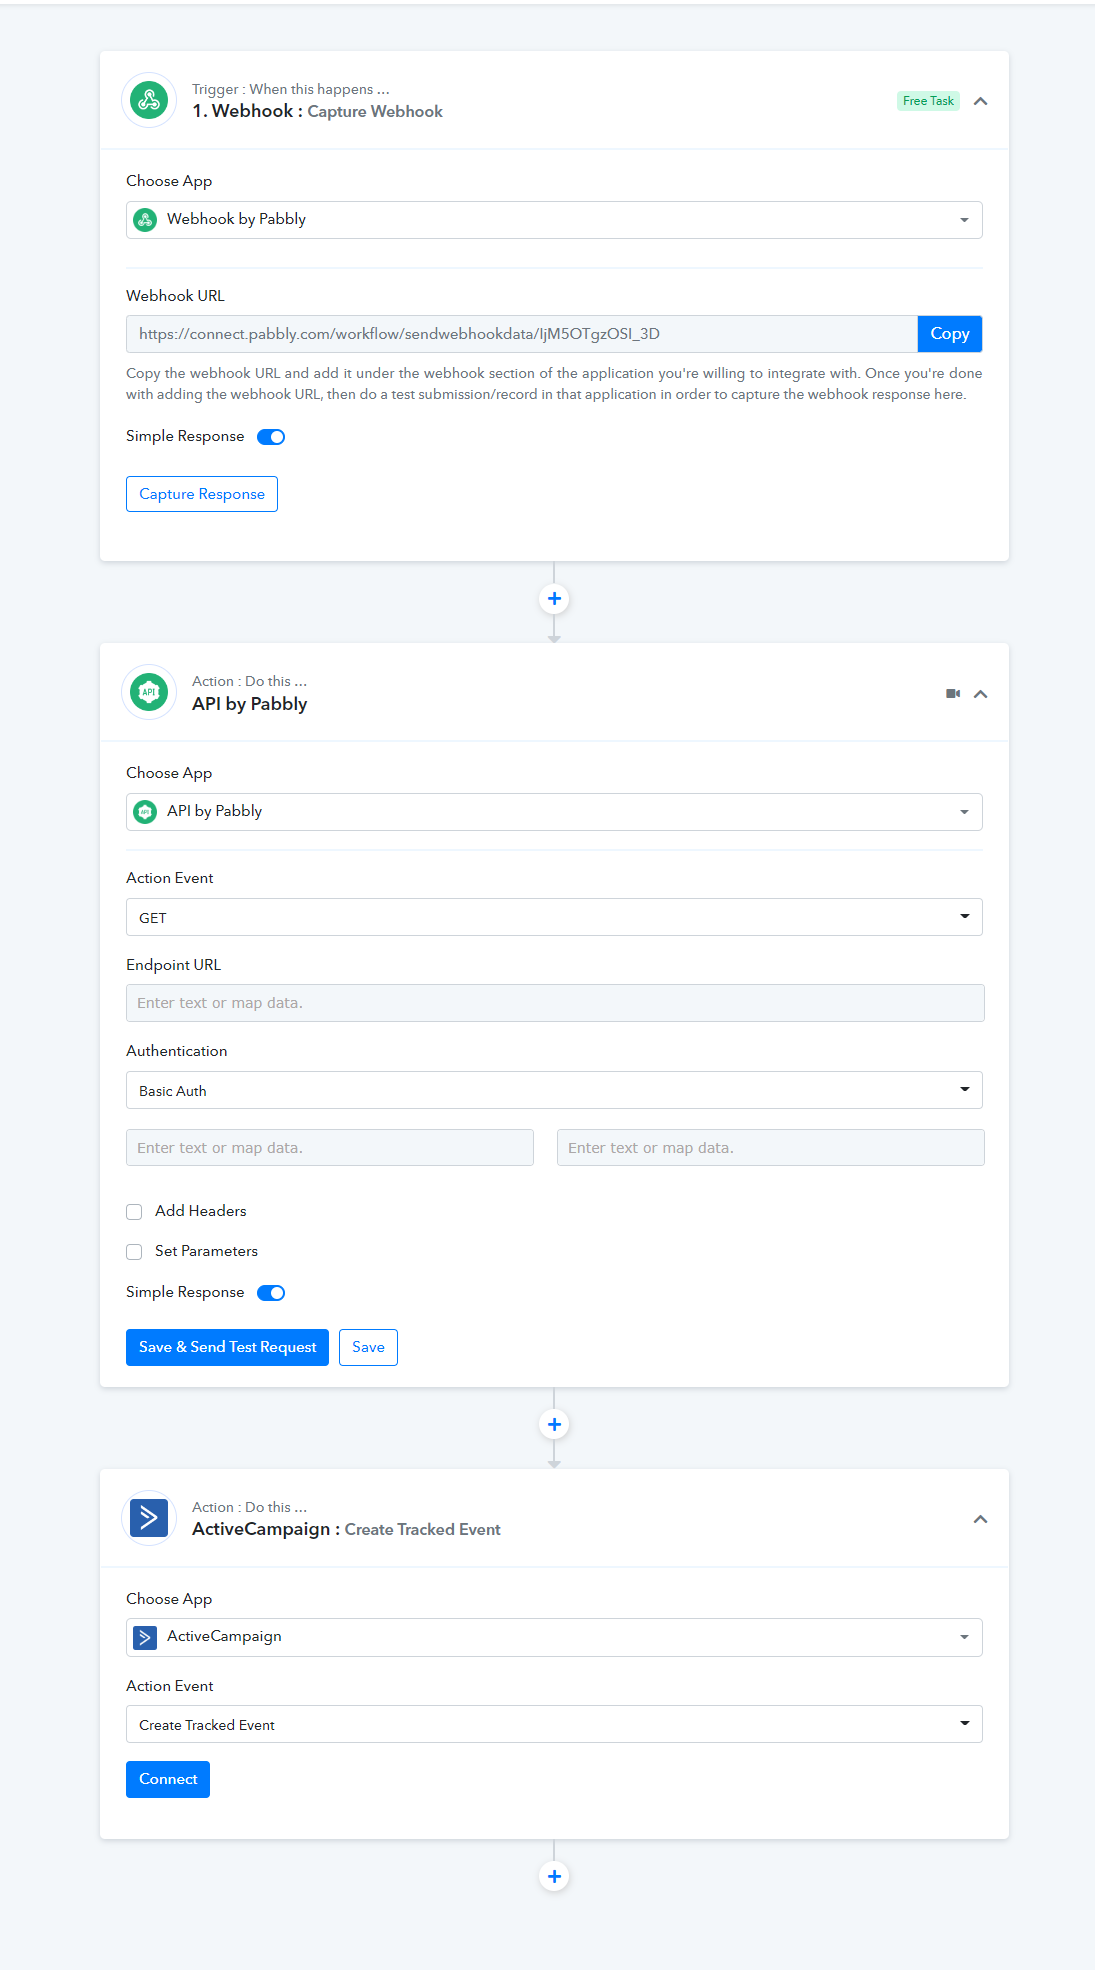This screenshot has height=1970, width=1095.
Task: Enable the Set Parameters checkbox
Action: (134, 1252)
